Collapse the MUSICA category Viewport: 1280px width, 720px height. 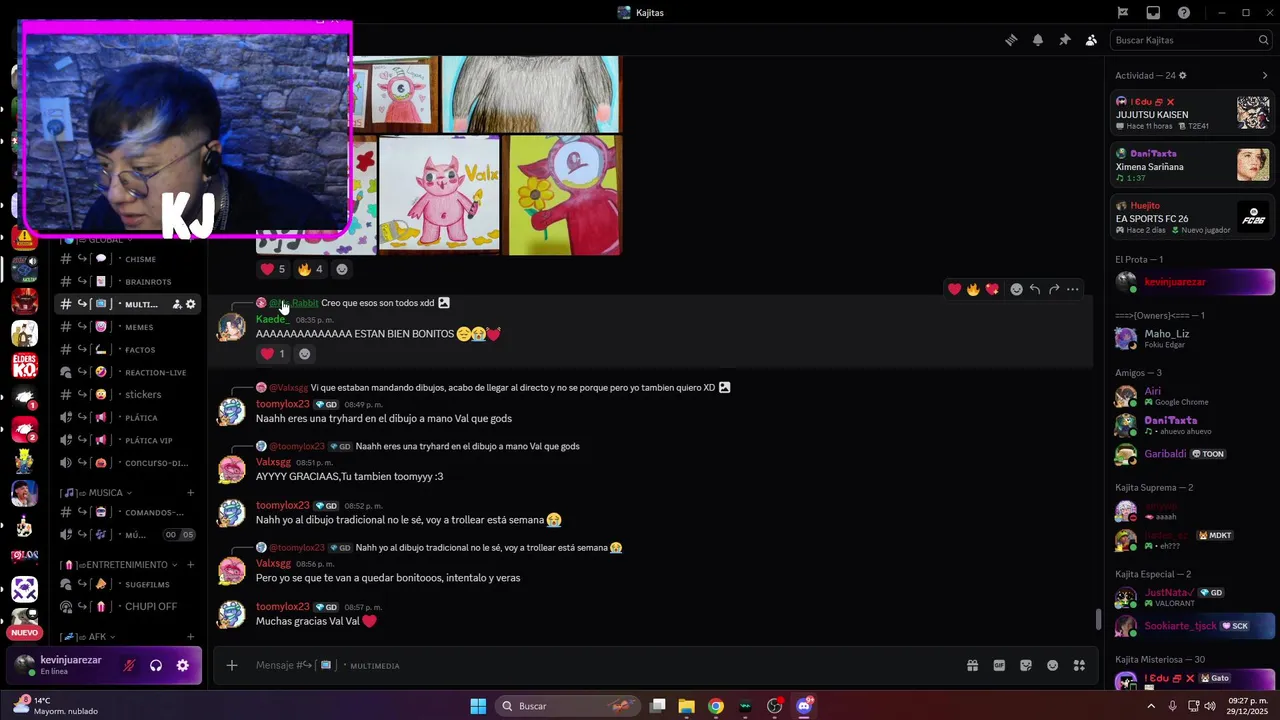[97, 493]
